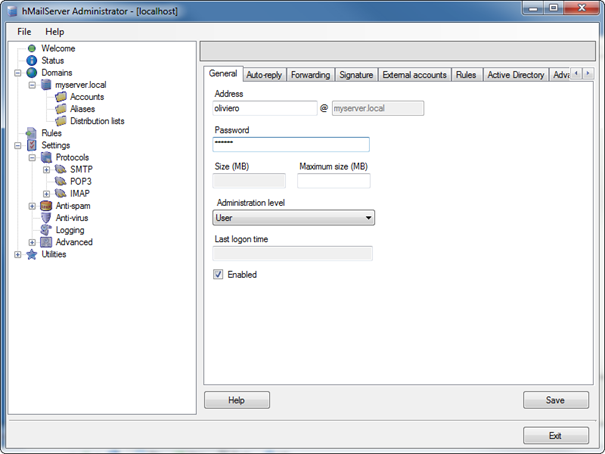Screen dimensions: 605x454
Task: Click the IMAP protocol icon
Action: [x=61, y=193]
